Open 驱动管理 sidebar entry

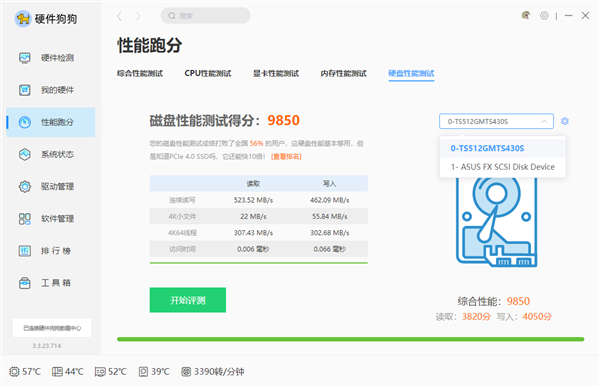51,186
